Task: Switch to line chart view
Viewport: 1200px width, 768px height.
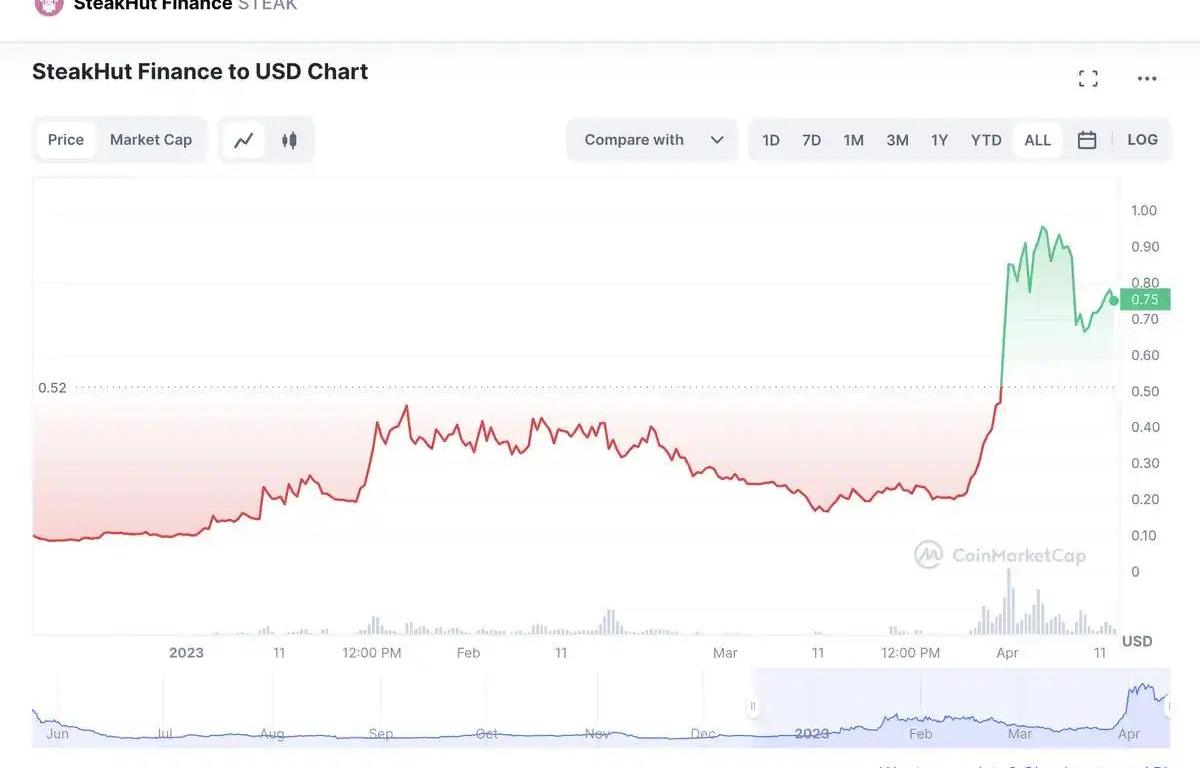Action: coord(244,140)
